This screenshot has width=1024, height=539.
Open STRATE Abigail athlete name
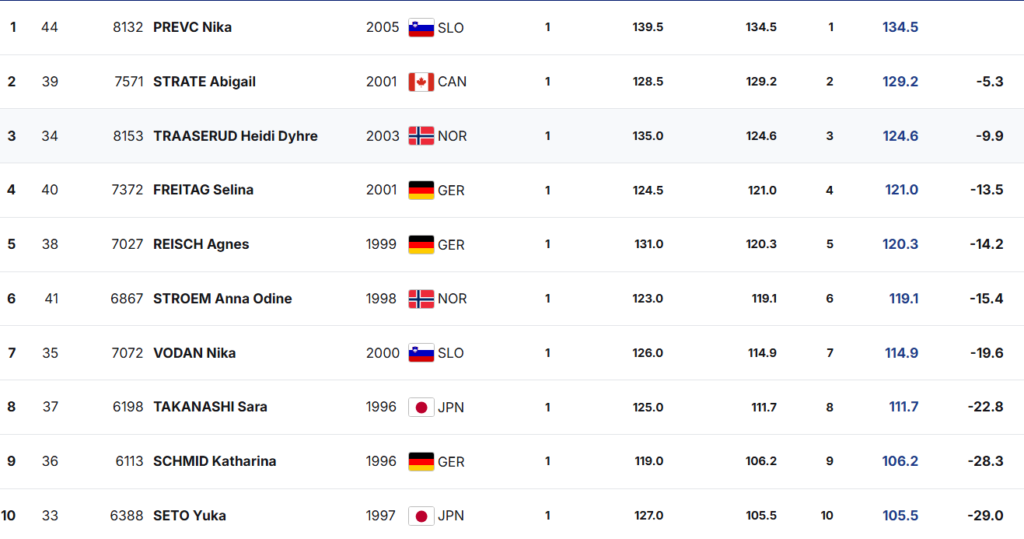(x=204, y=82)
